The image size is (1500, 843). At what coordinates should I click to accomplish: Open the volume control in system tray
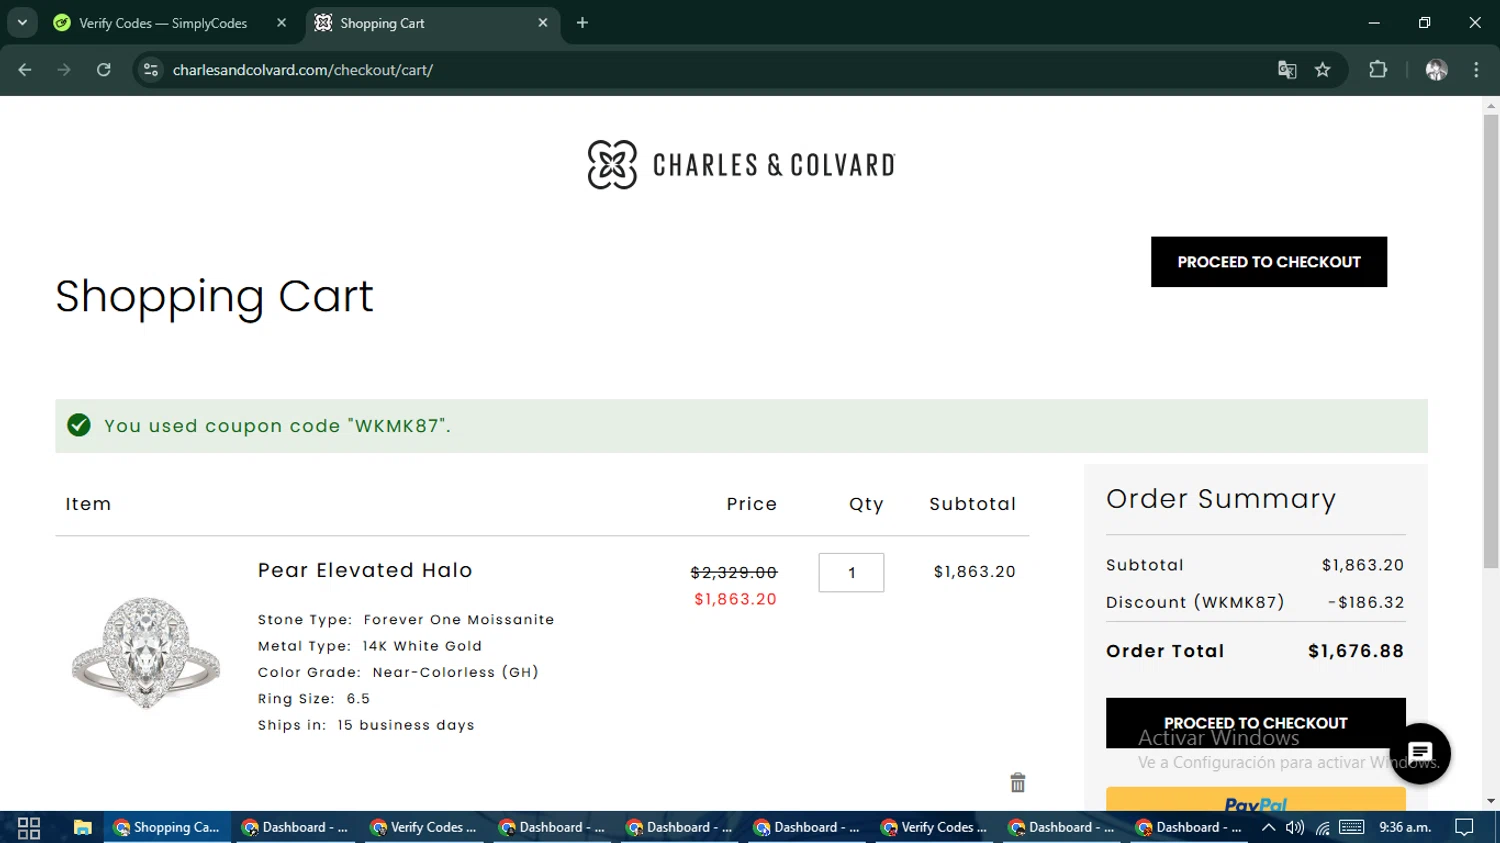point(1295,827)
